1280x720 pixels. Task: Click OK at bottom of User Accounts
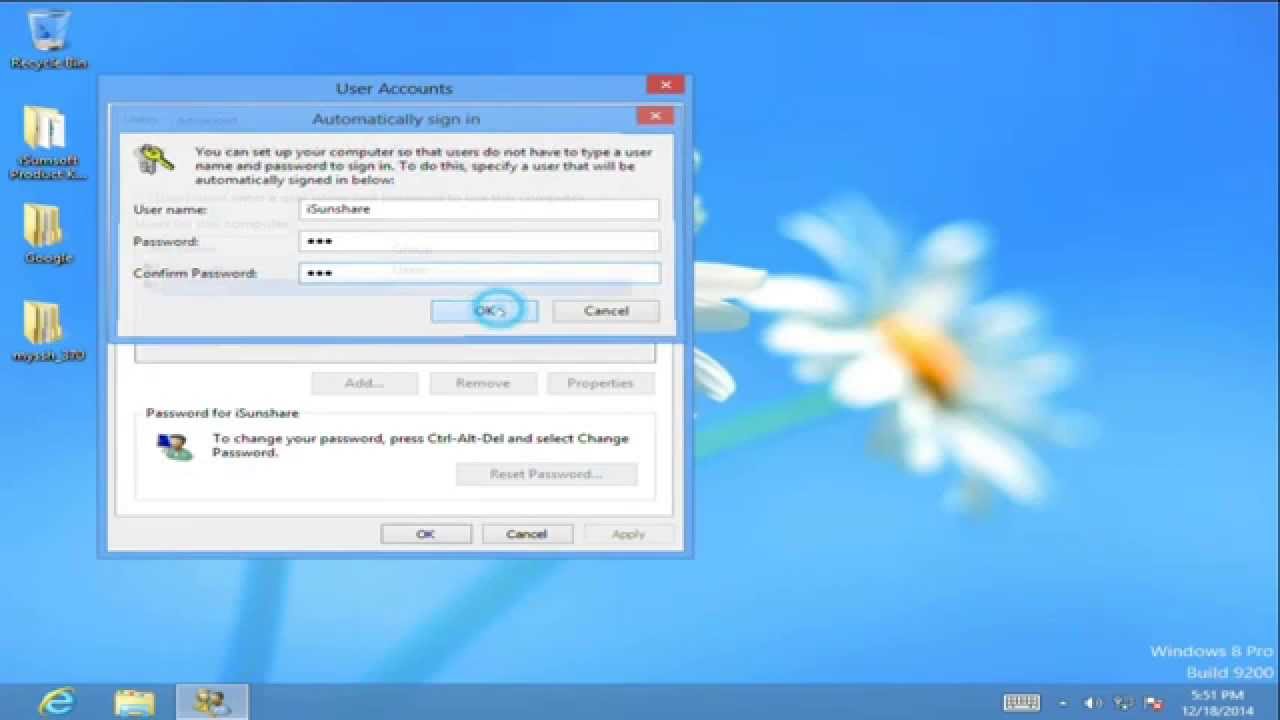pyautogui.click(x=426, y=534)
